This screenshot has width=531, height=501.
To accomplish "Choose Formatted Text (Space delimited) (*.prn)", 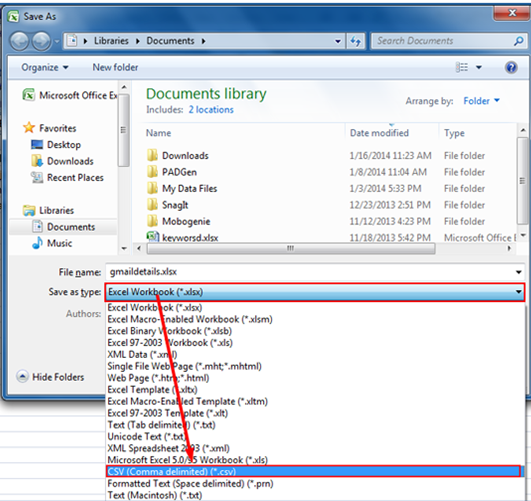I will (x=315, y=484).
